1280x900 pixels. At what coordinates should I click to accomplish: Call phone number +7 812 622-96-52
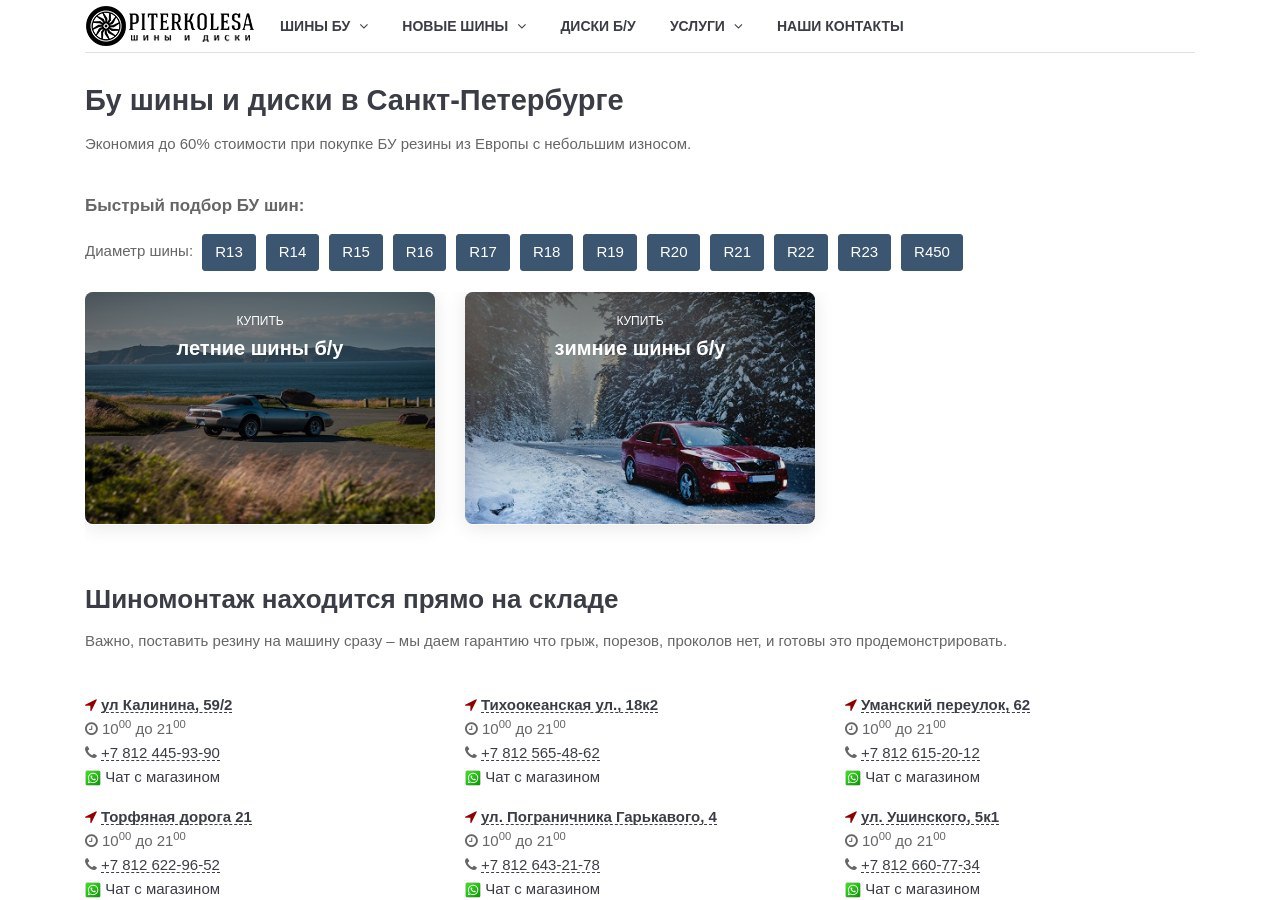pyautogui.click(x=160, y=865)
